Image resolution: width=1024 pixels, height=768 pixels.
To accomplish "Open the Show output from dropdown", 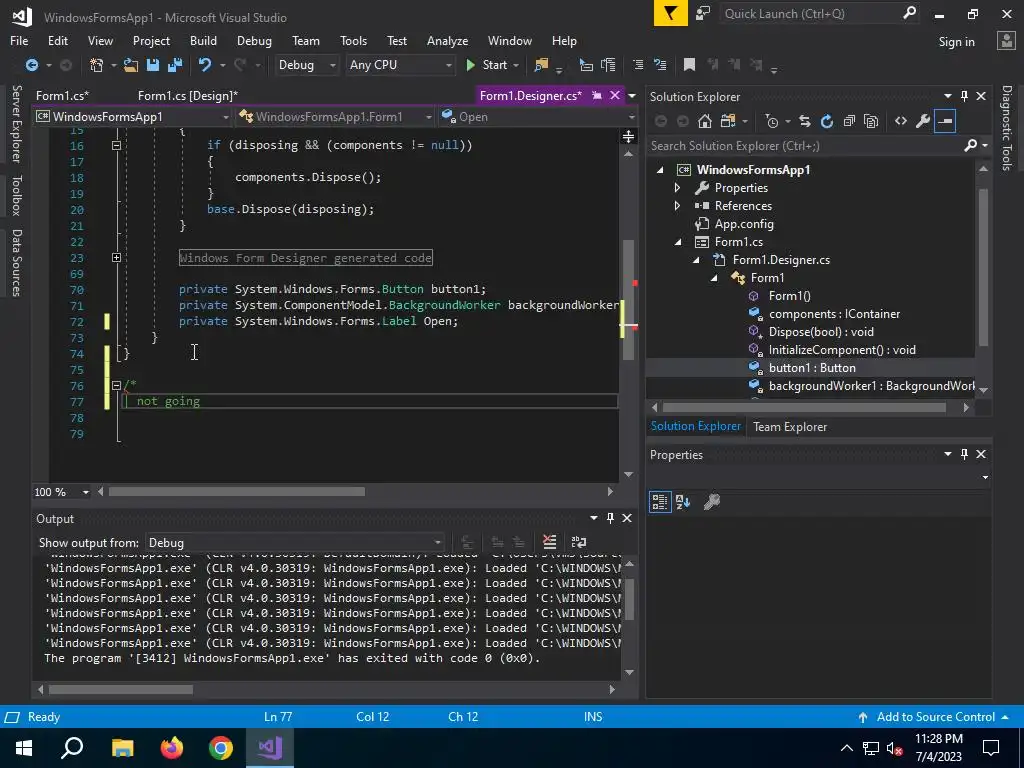I will [x=294, y=543].
